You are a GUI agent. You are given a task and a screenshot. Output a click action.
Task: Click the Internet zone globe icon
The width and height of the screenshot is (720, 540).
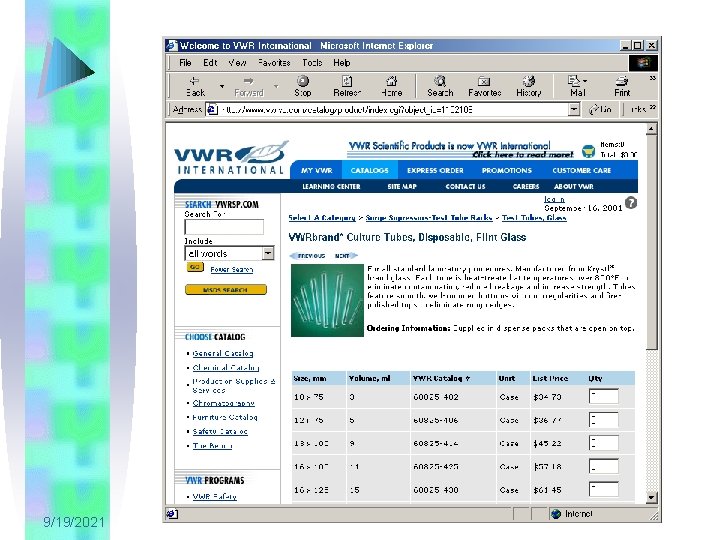(556, 514)
